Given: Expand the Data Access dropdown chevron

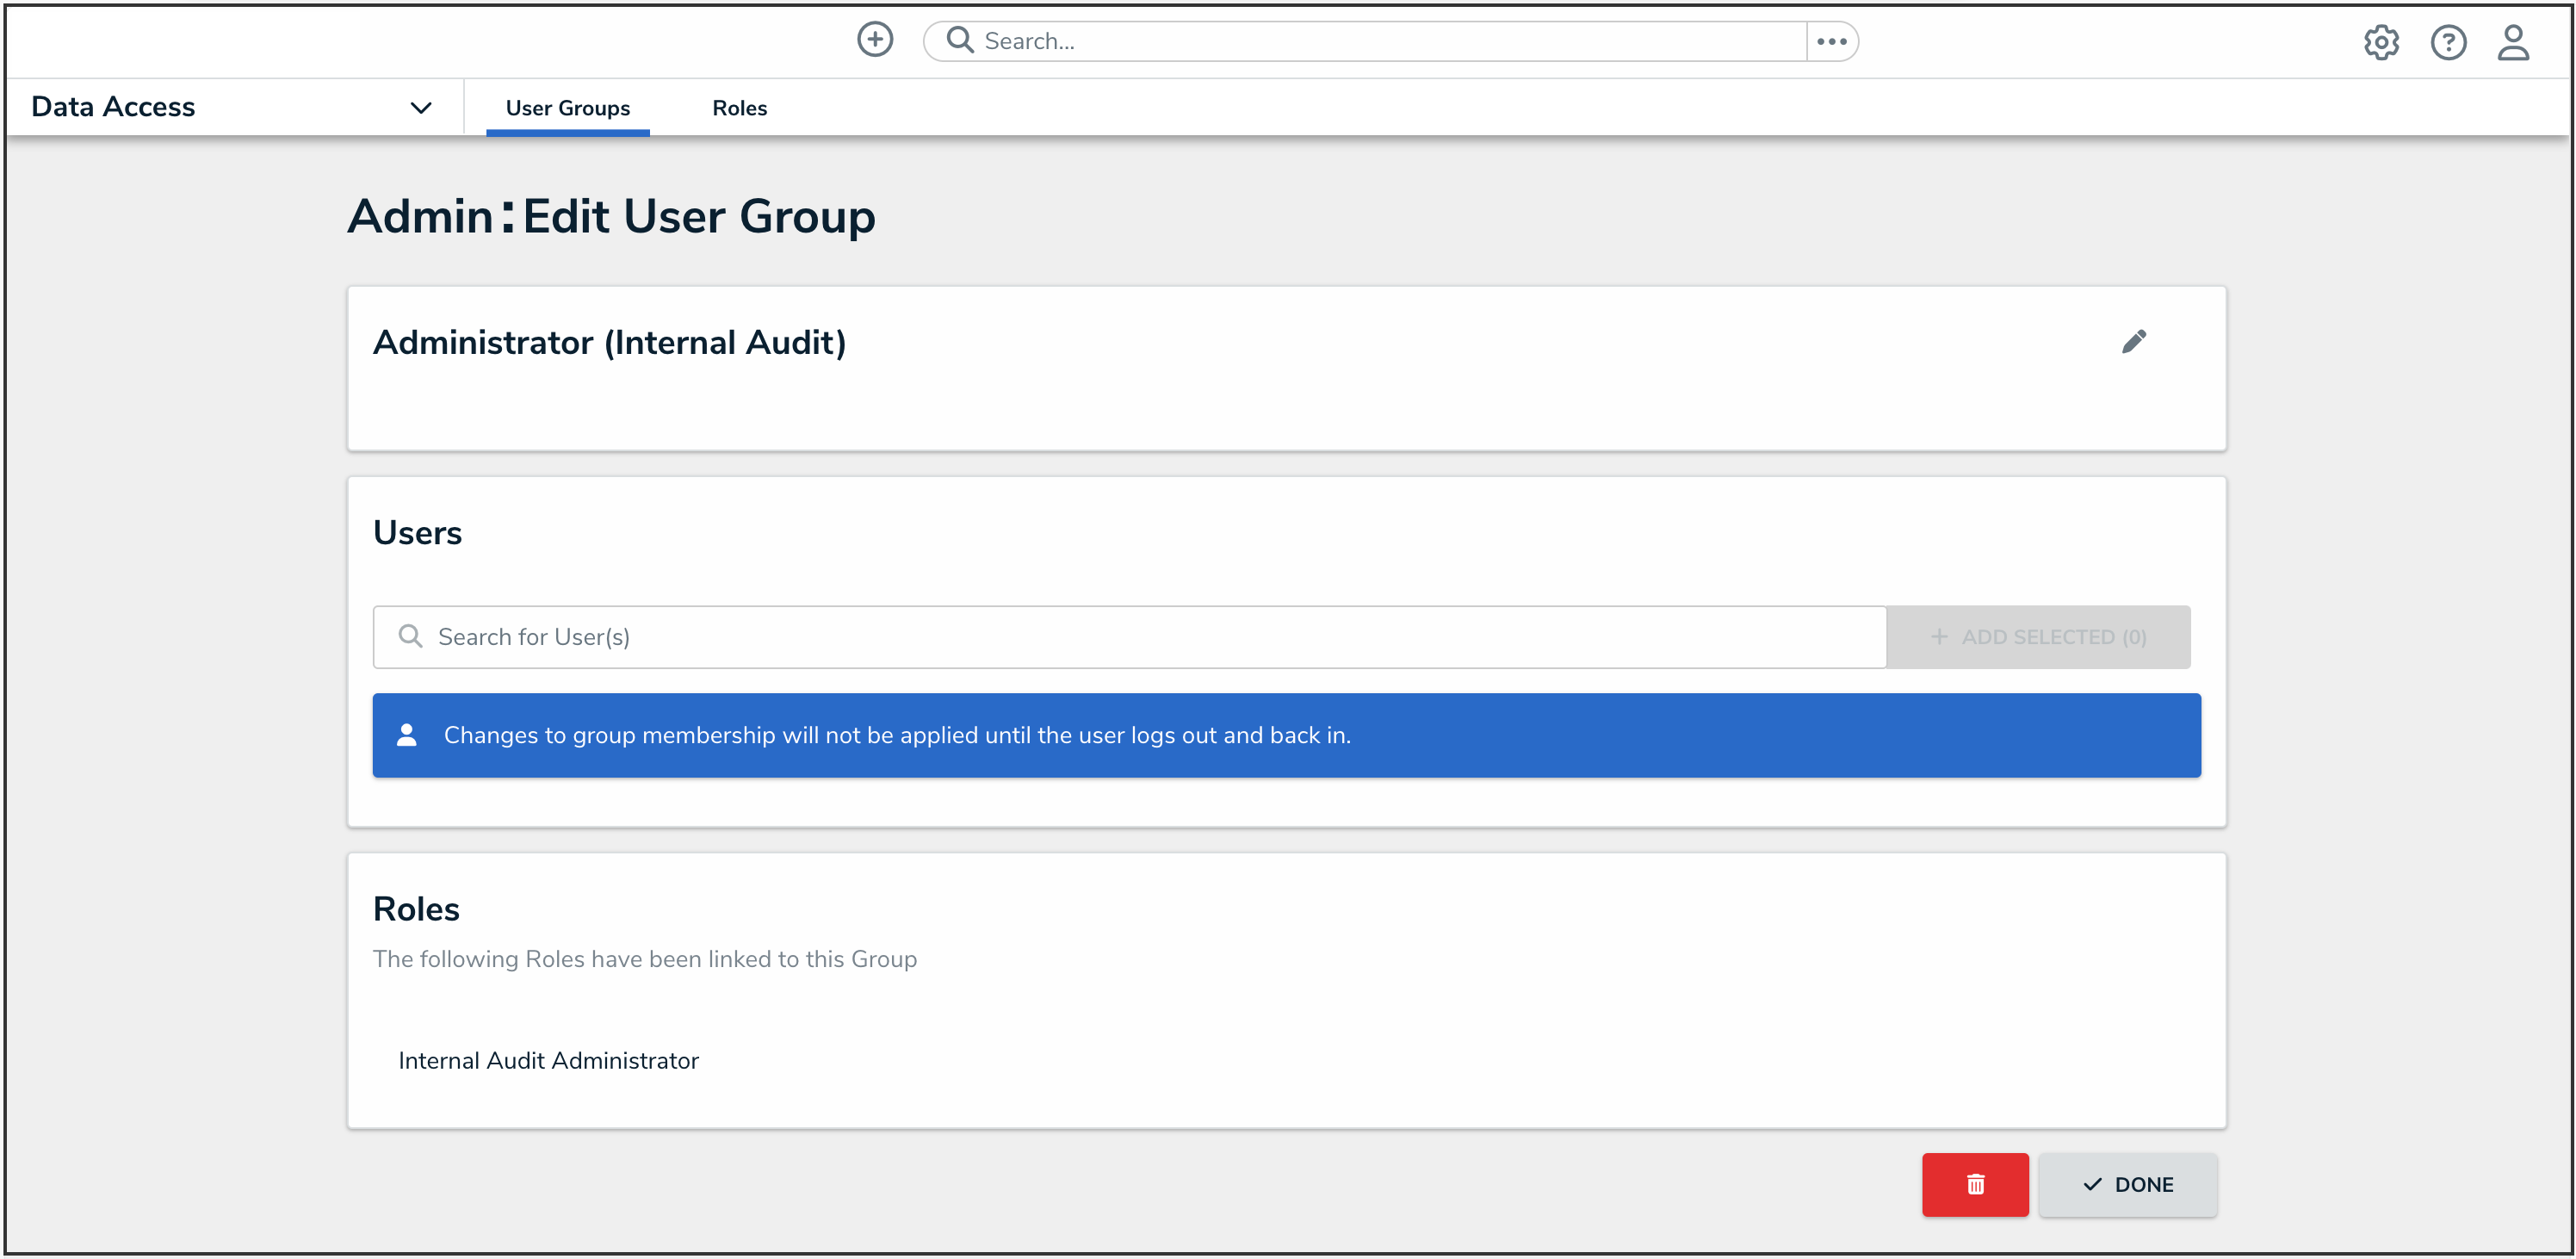Looking at the screenshot, I should tap(421, 108).
